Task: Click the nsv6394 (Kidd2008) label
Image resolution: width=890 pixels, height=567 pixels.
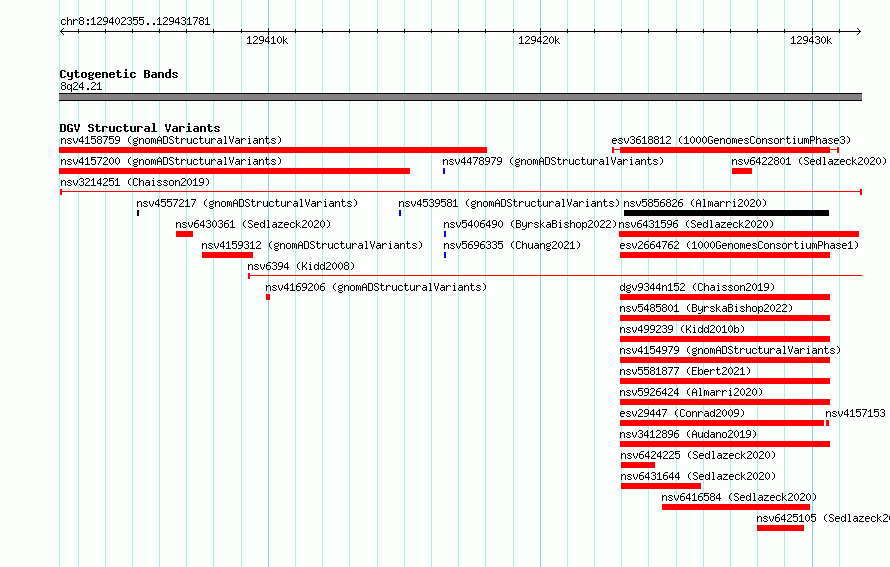Action: [301, 266]
